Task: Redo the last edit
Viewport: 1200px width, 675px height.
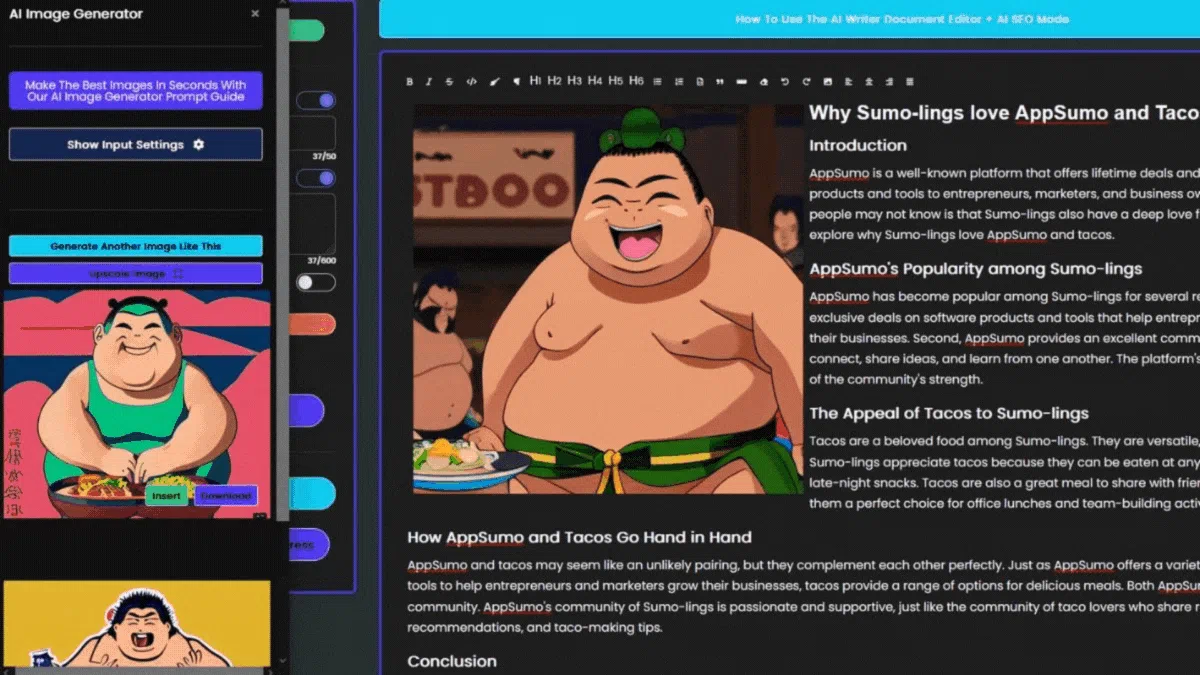Action: click(x=806, y=81)
